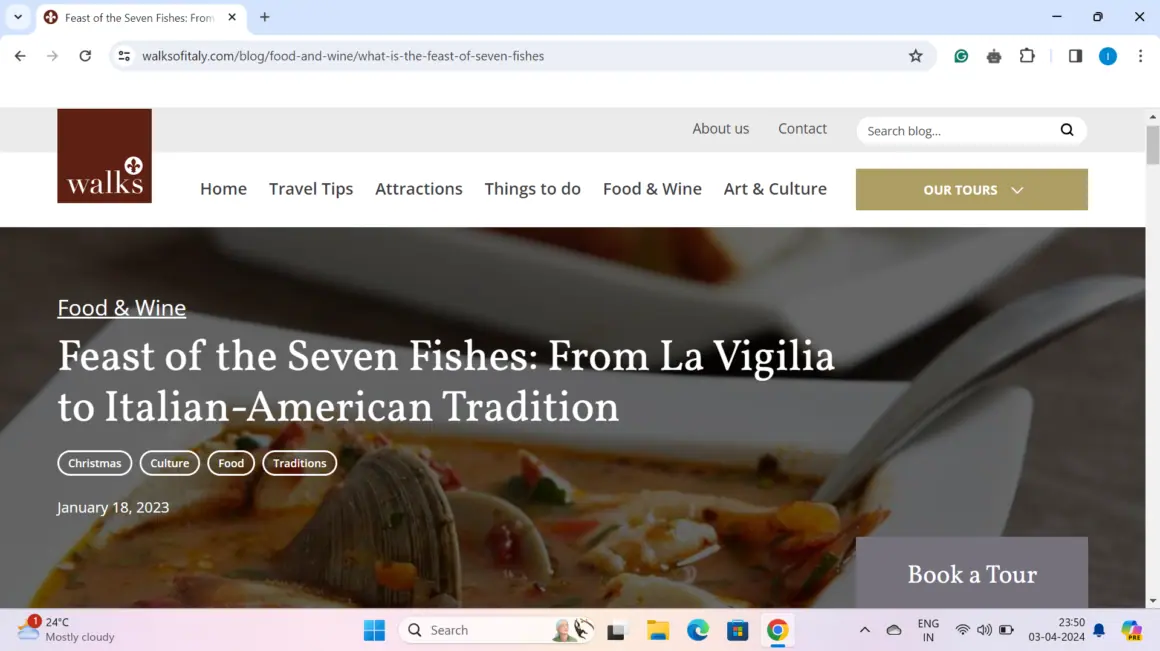Open the Attractions menu
Image resolution: width=1160 pixels, height=651 pixels.
point(419,189)
